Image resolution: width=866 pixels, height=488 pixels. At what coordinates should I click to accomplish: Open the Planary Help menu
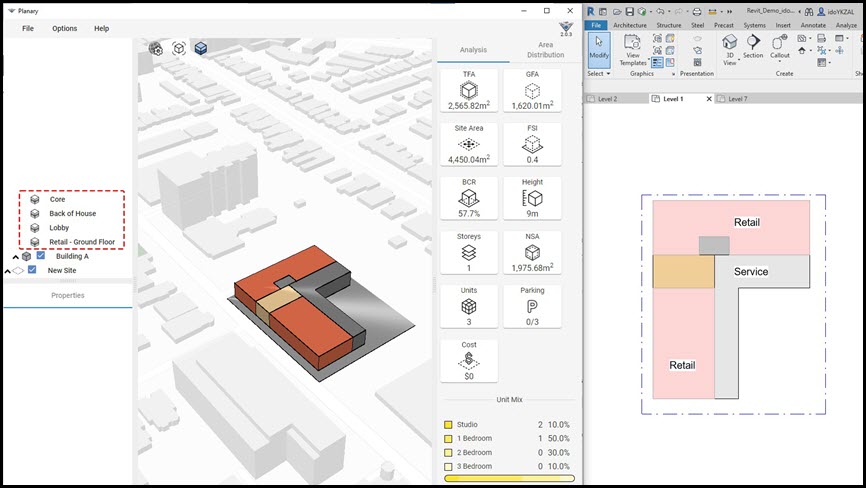[x=102, y=28]
